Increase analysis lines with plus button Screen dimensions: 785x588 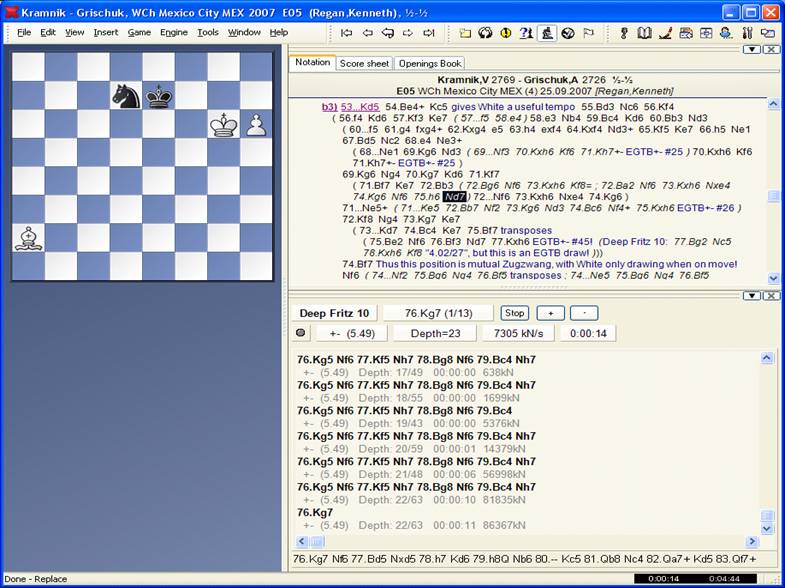click(551, 313)
